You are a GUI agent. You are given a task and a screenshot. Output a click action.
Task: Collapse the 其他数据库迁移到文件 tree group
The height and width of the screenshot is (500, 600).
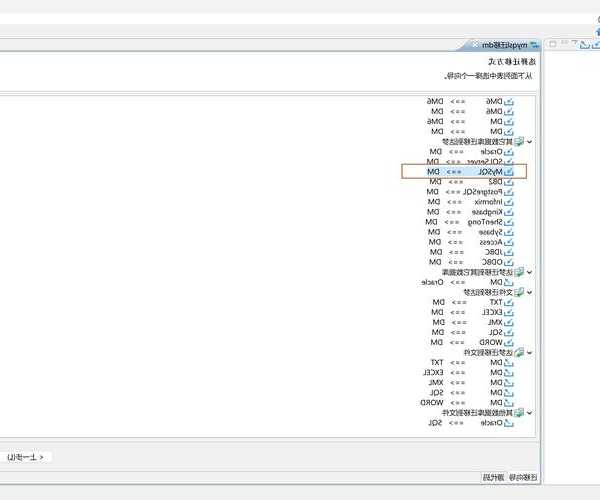click(x=530, y=413)
